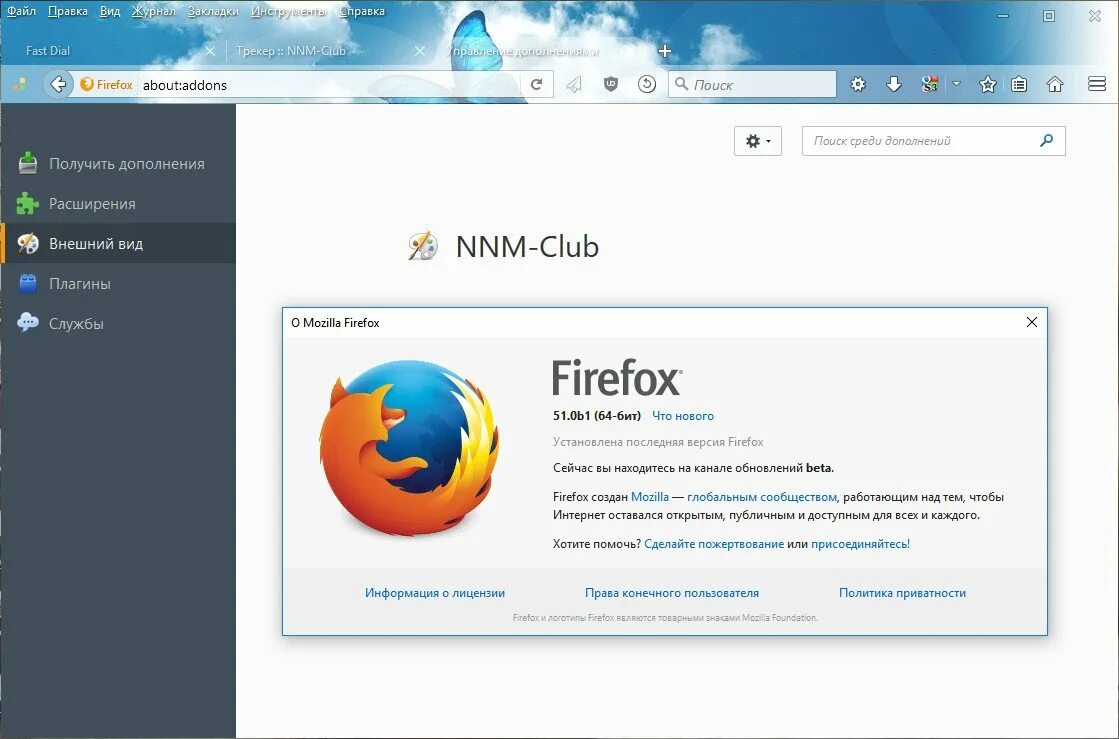The image size is (1119, 739).
Task: Maximize the Firefox browser window
Action: click(x=1048, y=16)
